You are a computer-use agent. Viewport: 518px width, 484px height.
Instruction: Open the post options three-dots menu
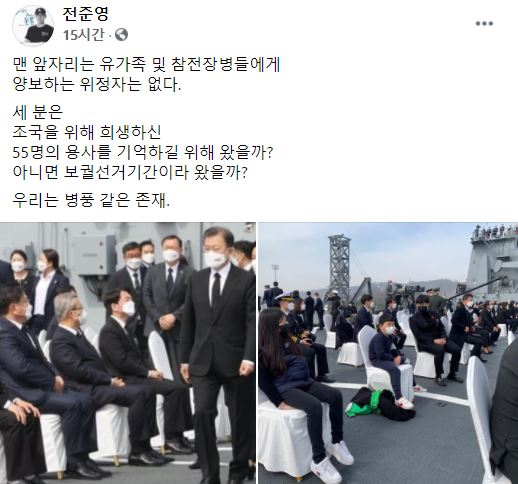coord(484,23)
